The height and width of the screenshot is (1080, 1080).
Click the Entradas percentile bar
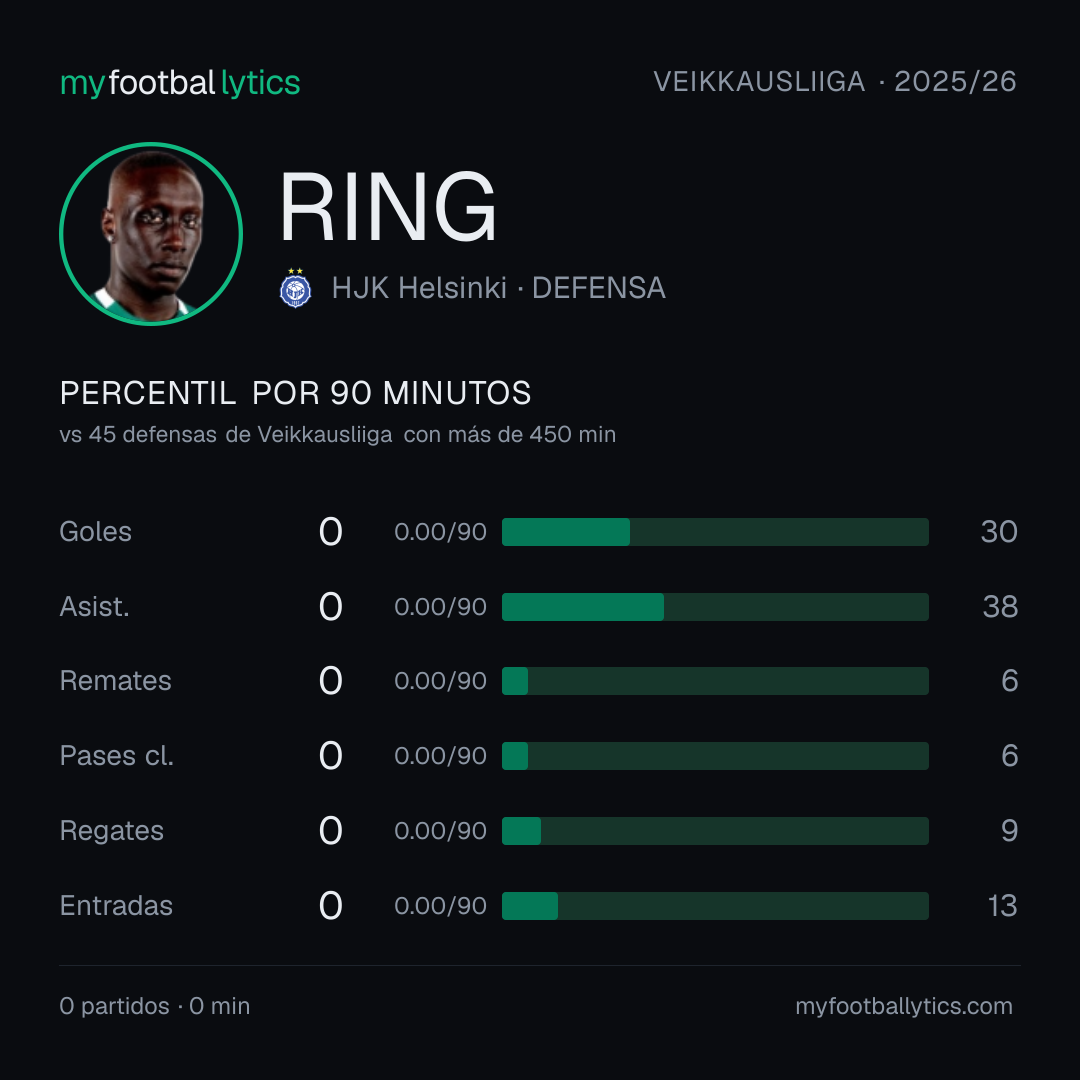(715, 906)
